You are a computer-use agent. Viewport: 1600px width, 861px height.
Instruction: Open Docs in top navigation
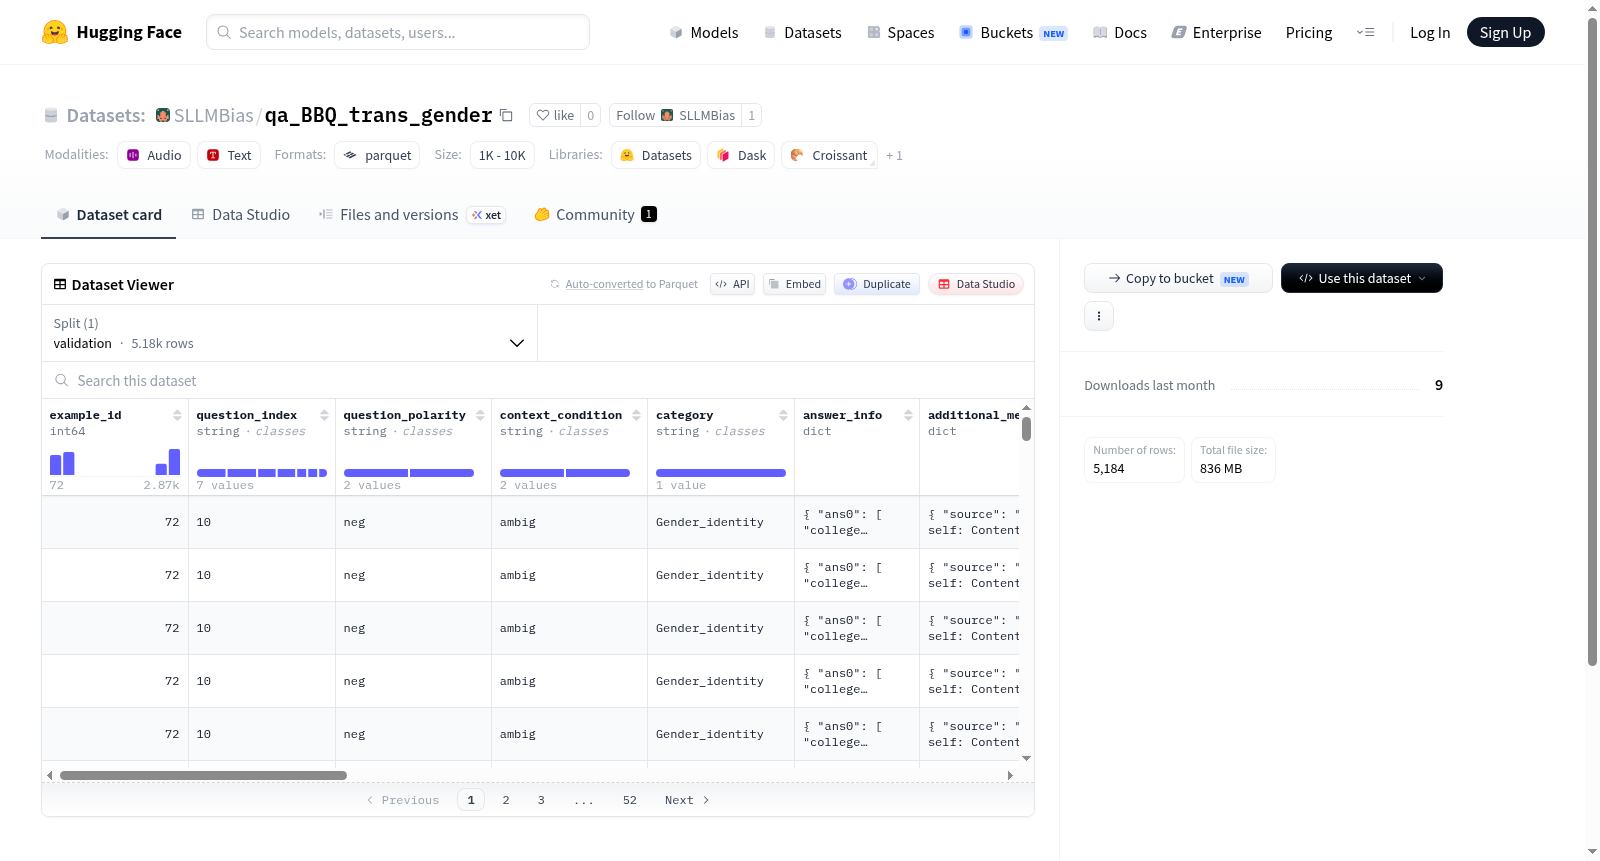point(1119,32)
